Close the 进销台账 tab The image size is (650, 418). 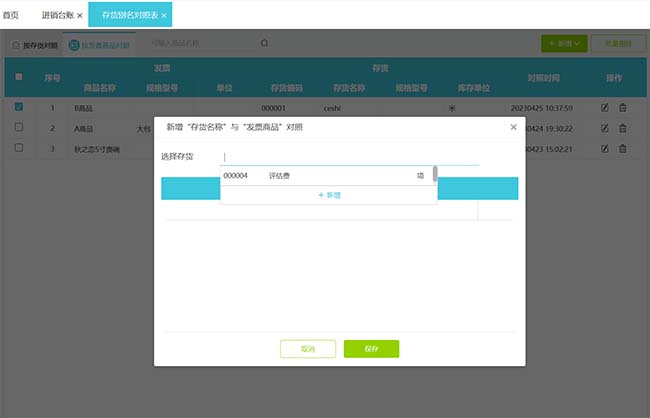point(80,15)
